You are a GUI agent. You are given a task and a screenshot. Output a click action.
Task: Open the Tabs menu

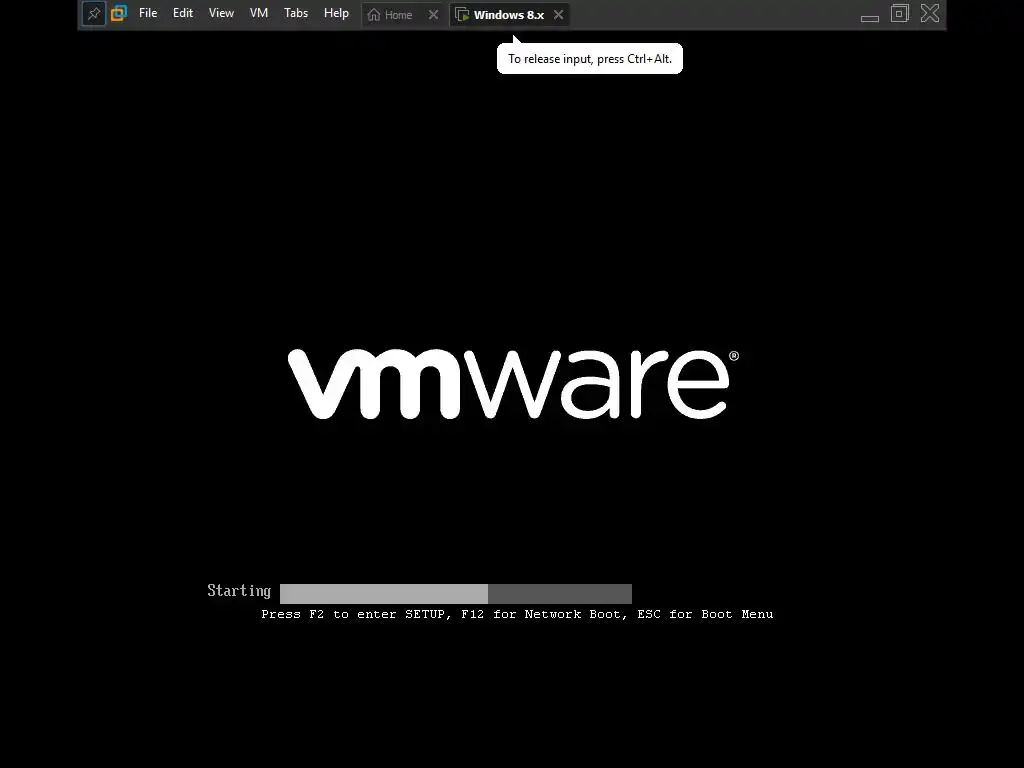[x=296, y=13]
